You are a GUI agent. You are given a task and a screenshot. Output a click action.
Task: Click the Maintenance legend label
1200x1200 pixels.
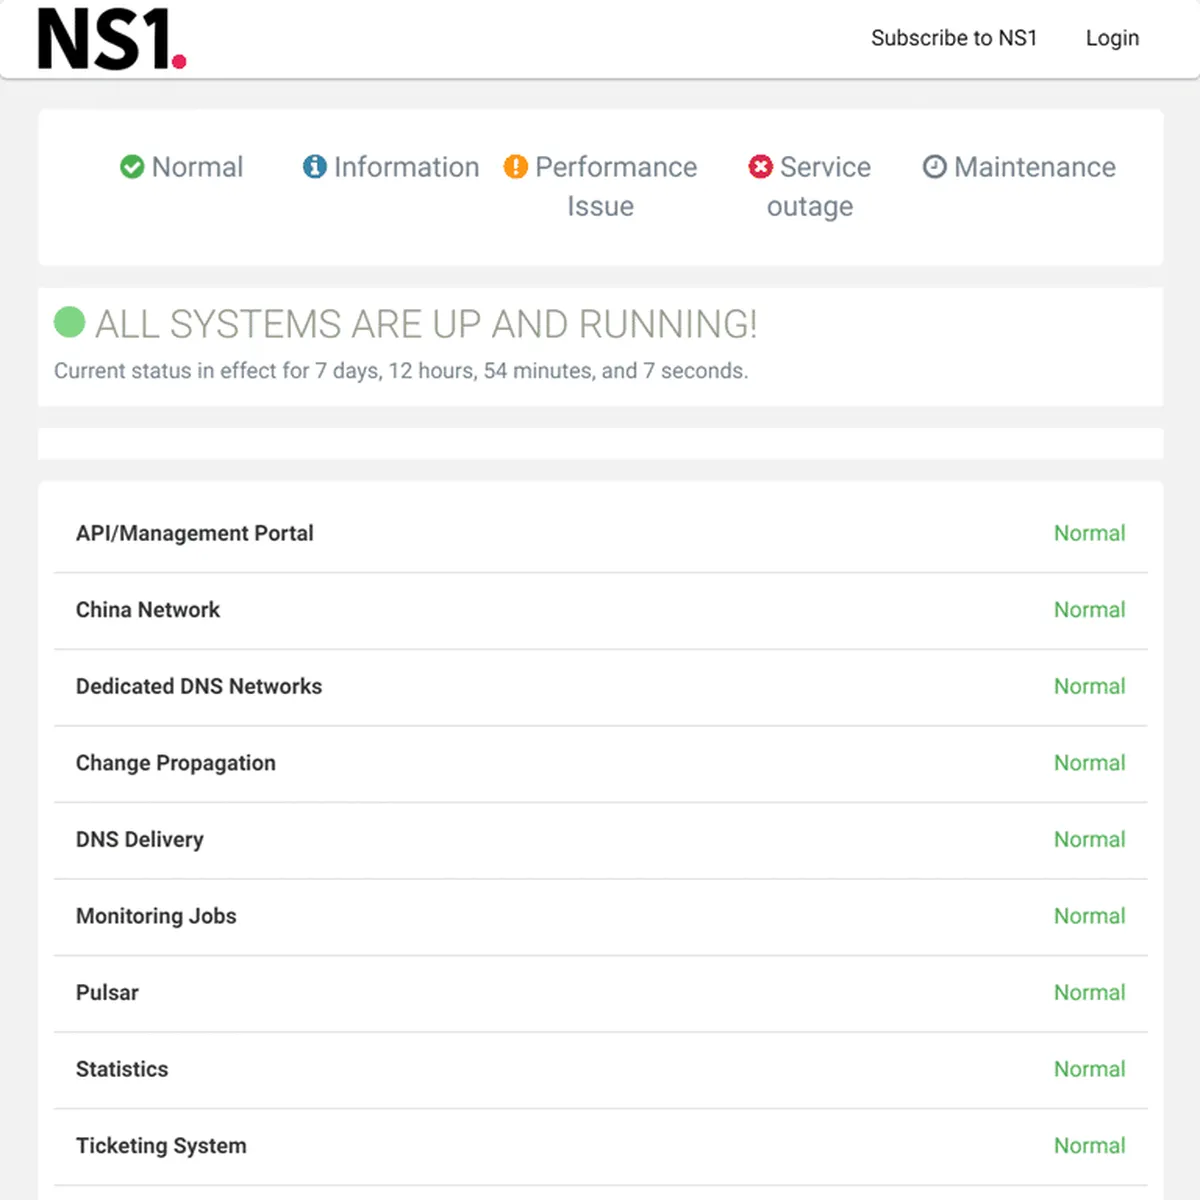pos(1034,167)
